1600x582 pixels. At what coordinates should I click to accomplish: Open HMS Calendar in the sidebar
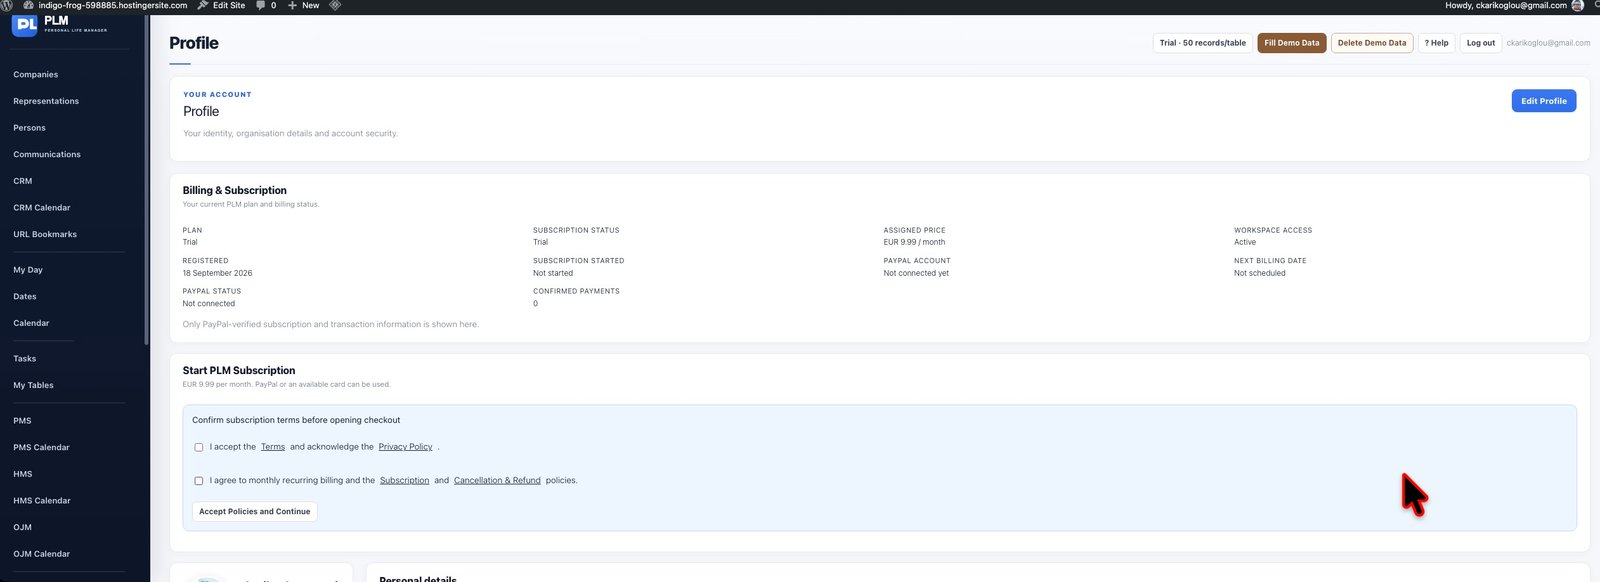[x=42, y=501]
